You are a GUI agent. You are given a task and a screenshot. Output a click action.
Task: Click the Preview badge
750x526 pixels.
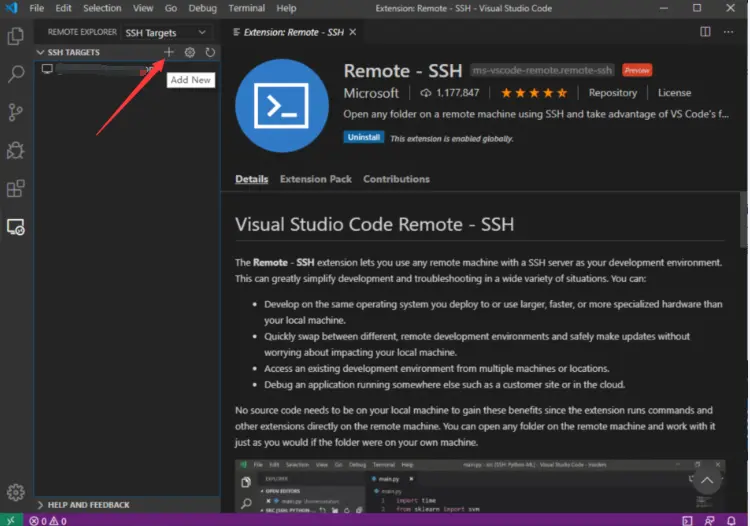coord(637,70)
